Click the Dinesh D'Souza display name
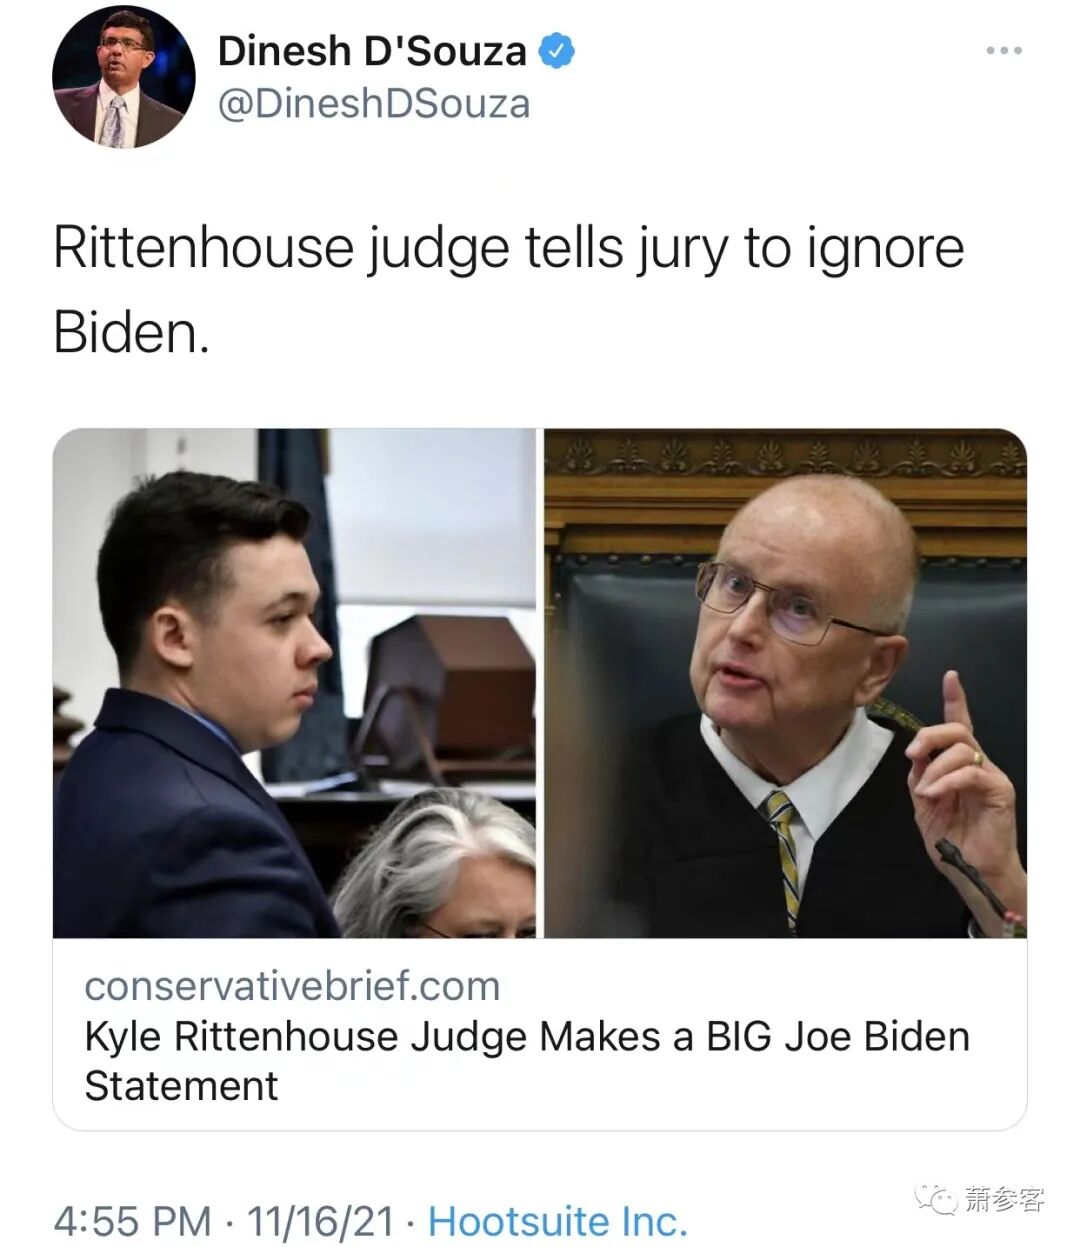This screenshot has width=1080, height=1247. coord(372,51)
